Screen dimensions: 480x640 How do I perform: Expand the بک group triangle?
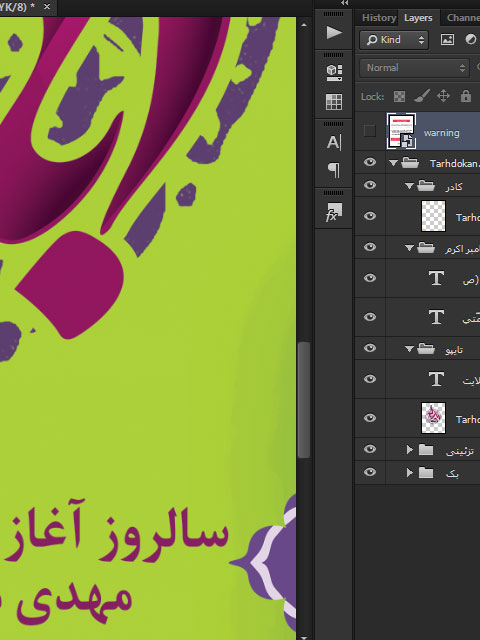(x=409, y=472)
